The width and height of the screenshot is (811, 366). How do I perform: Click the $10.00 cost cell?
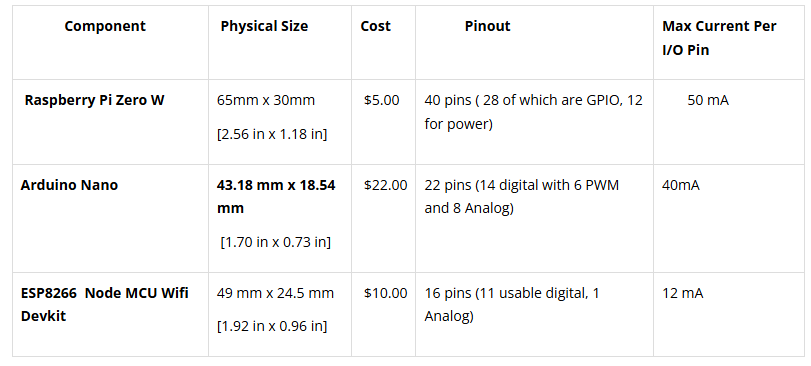pos(385,293)
